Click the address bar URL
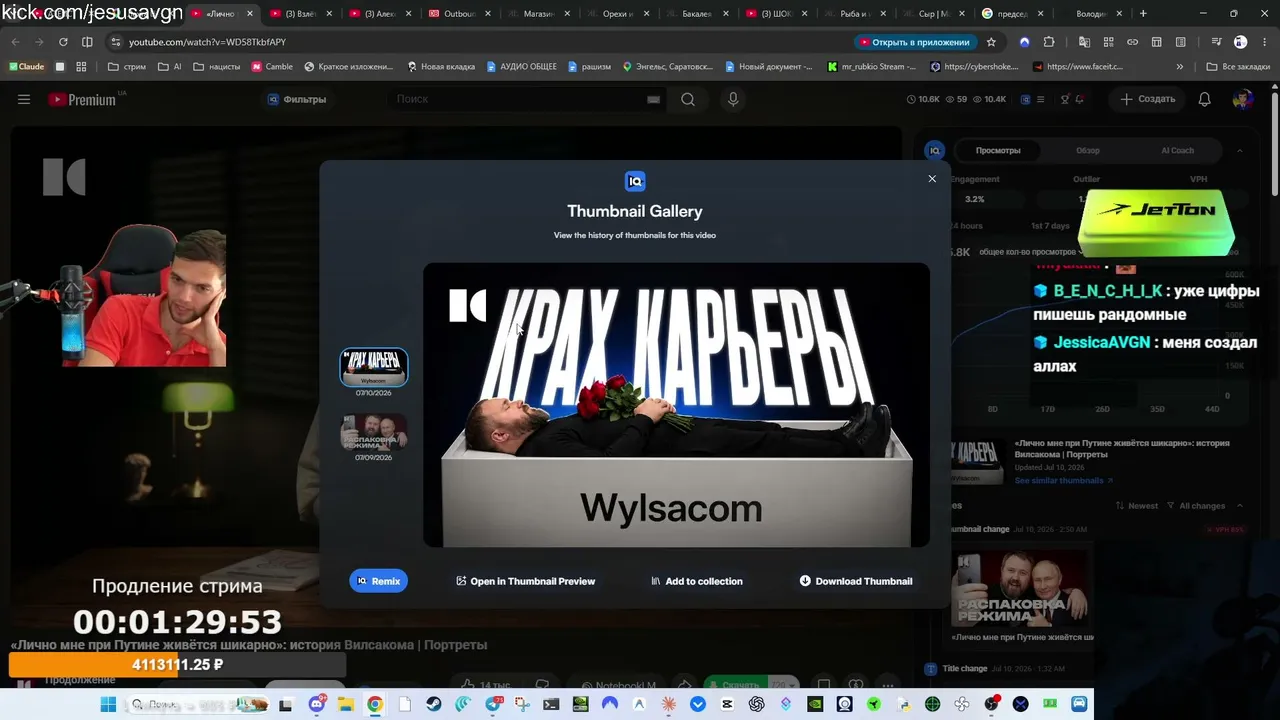 (207, 42)
